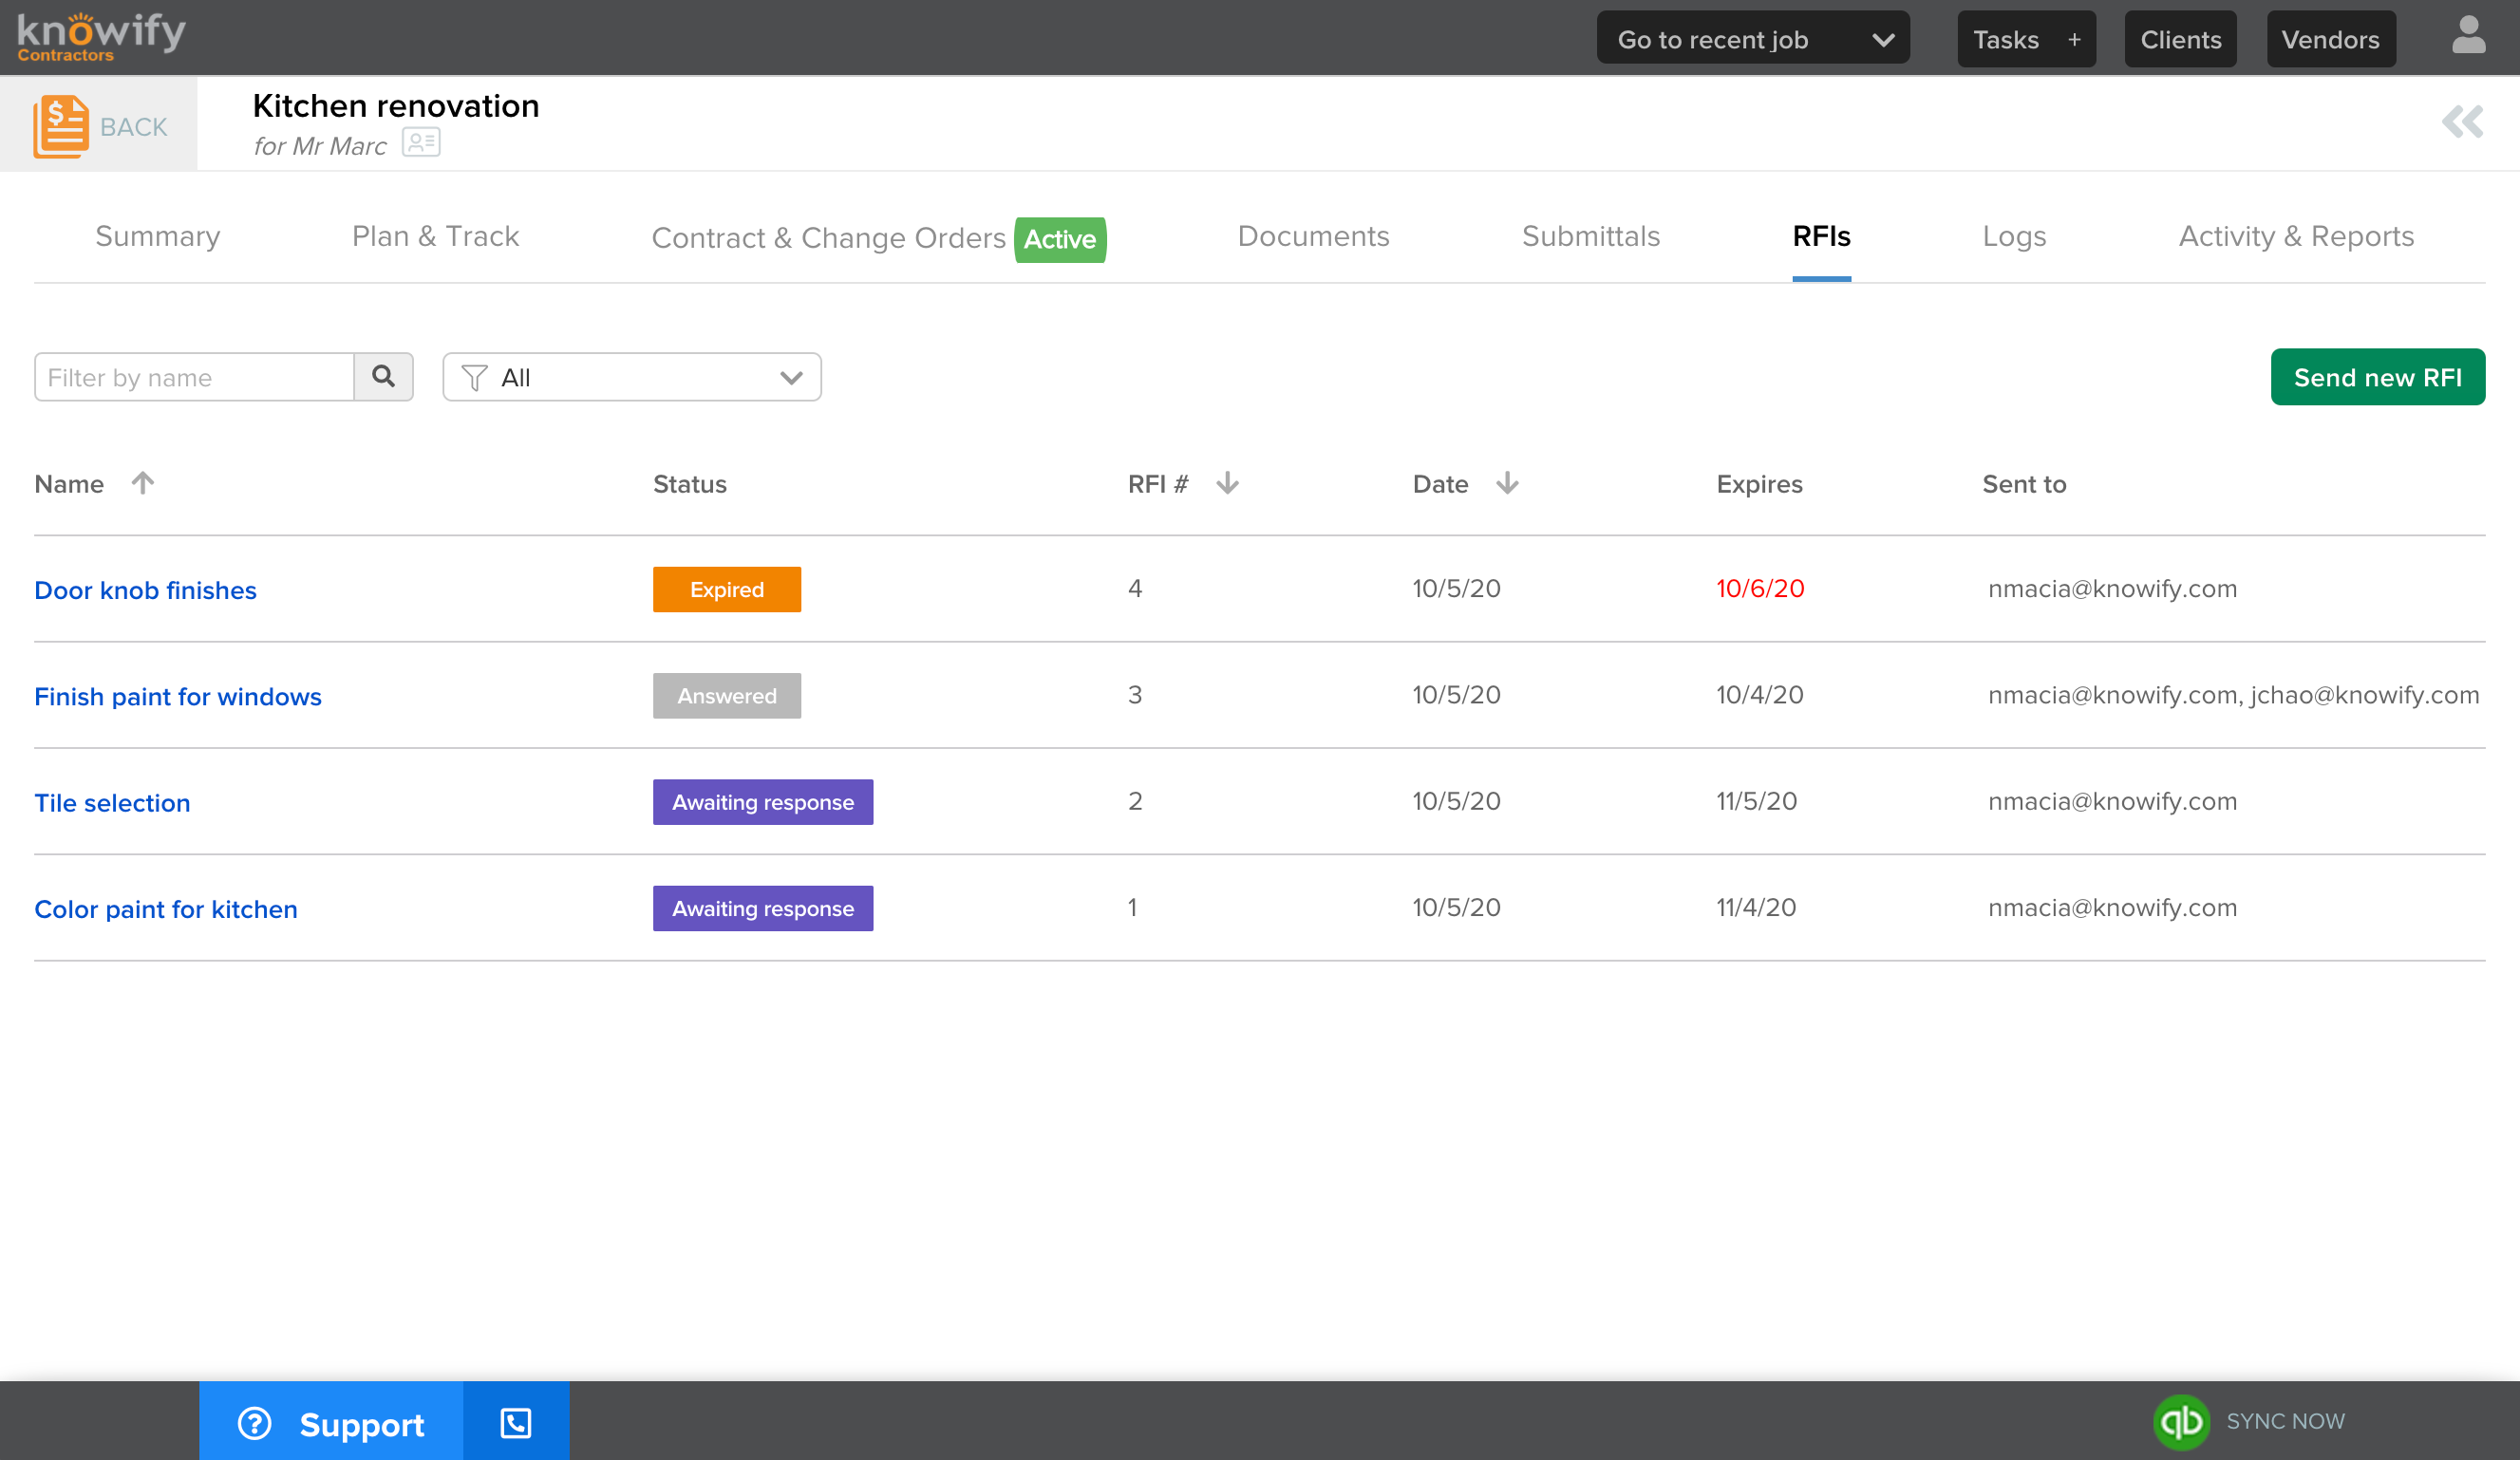This screenshot has height=1460, width=2520.
Task: Open the All status filter dropdown
Action: [x=632, y=377]
